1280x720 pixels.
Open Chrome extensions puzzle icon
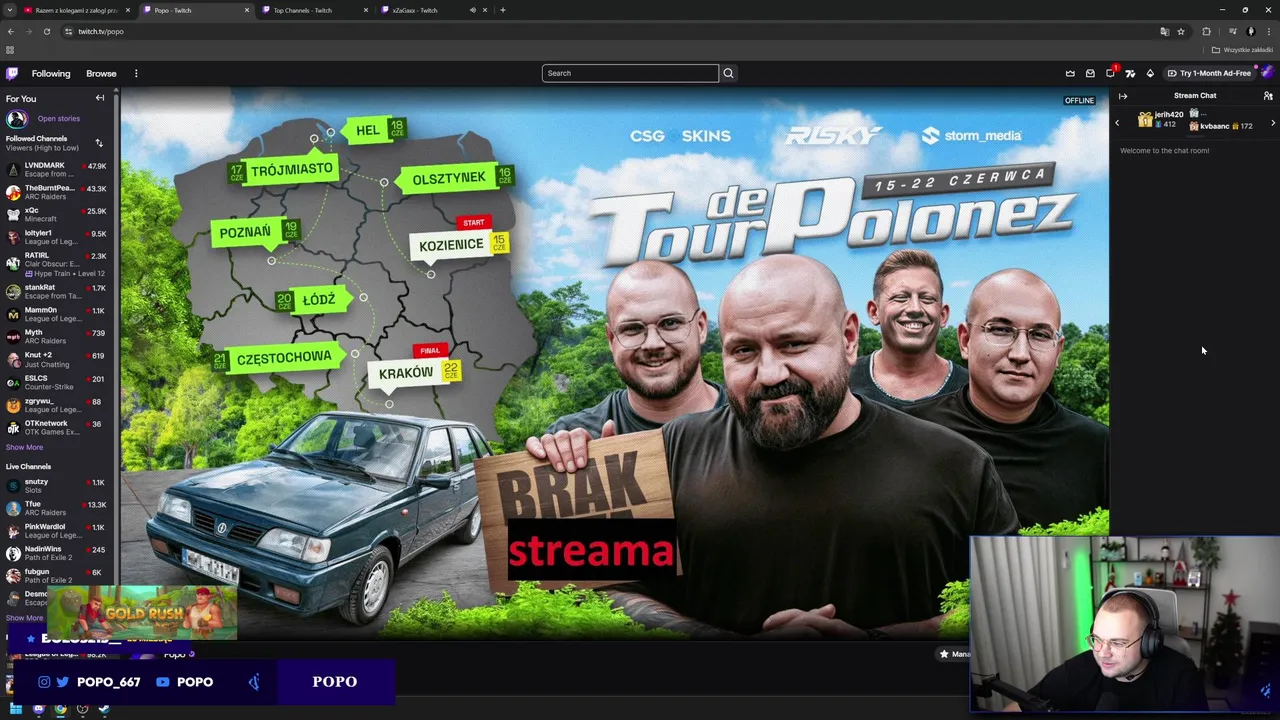click(1206, 31)
